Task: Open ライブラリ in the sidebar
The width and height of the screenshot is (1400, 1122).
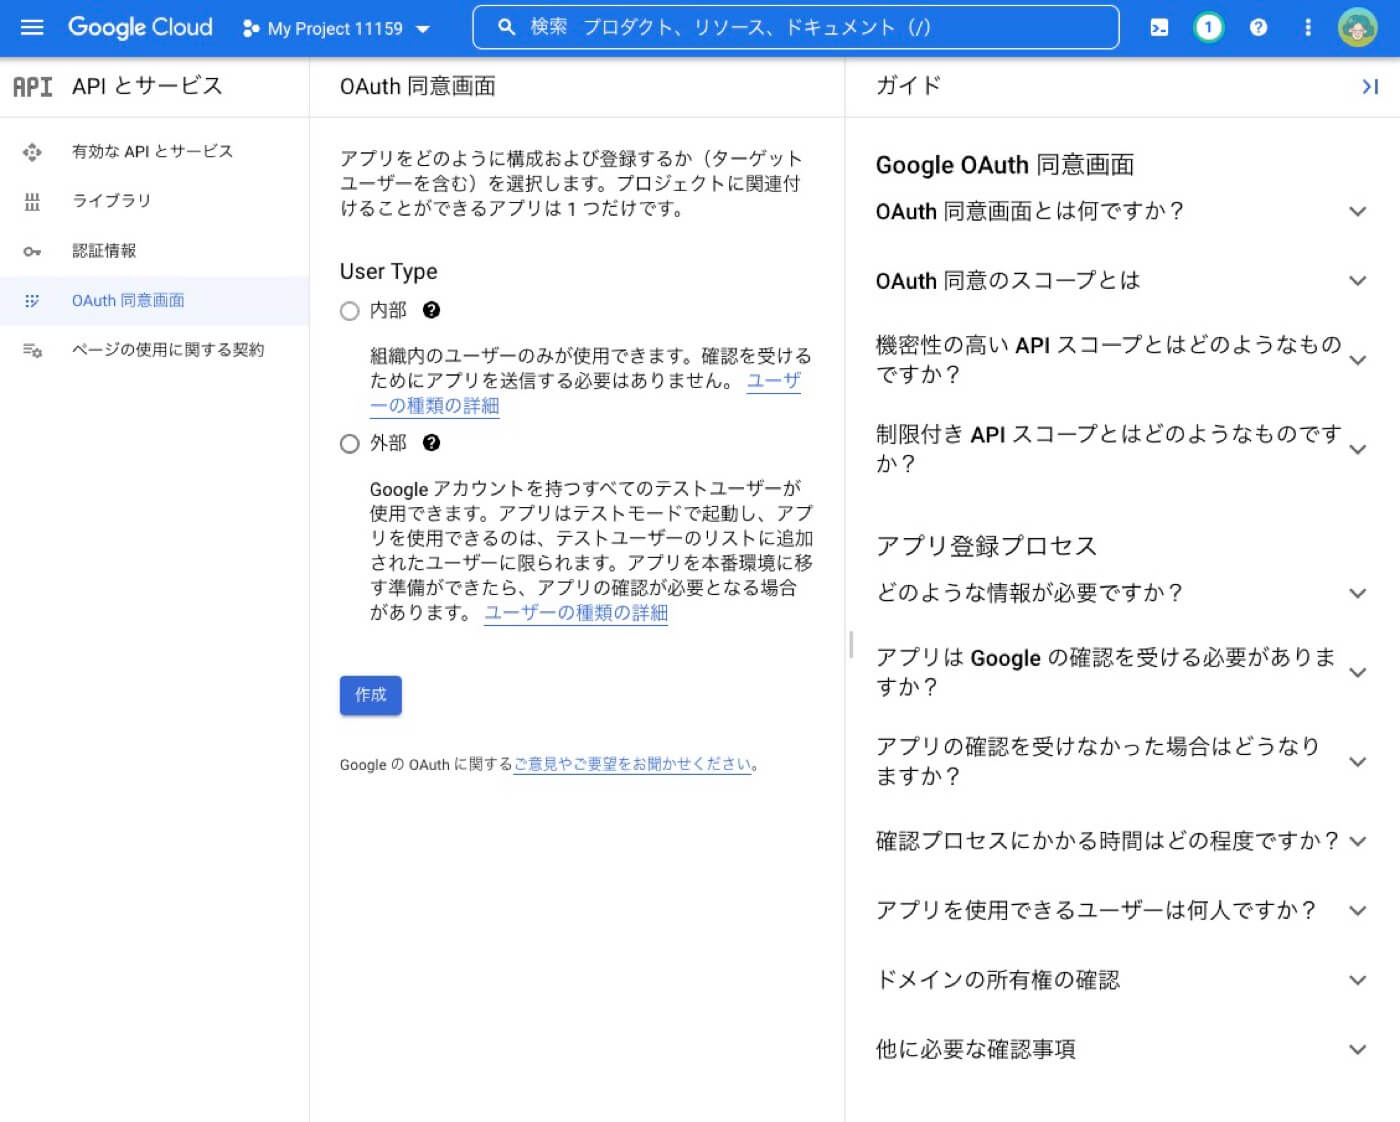Action: tap(111, 201)
